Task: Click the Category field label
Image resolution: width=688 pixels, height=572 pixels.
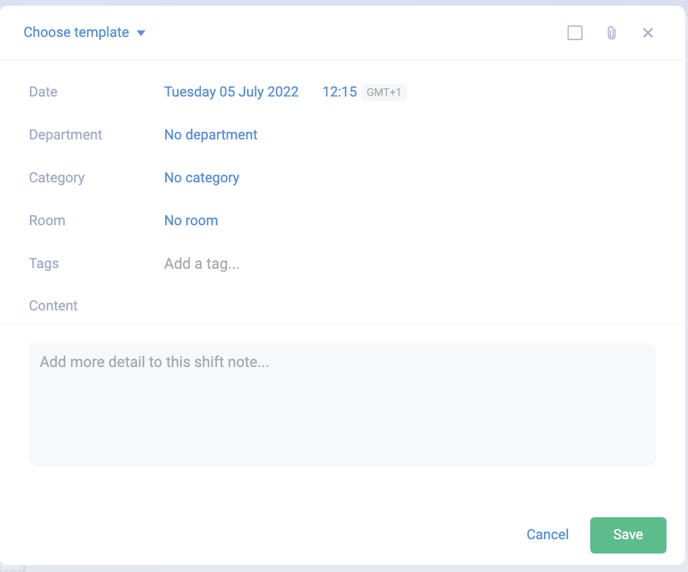Action: (x=56, y=178)
